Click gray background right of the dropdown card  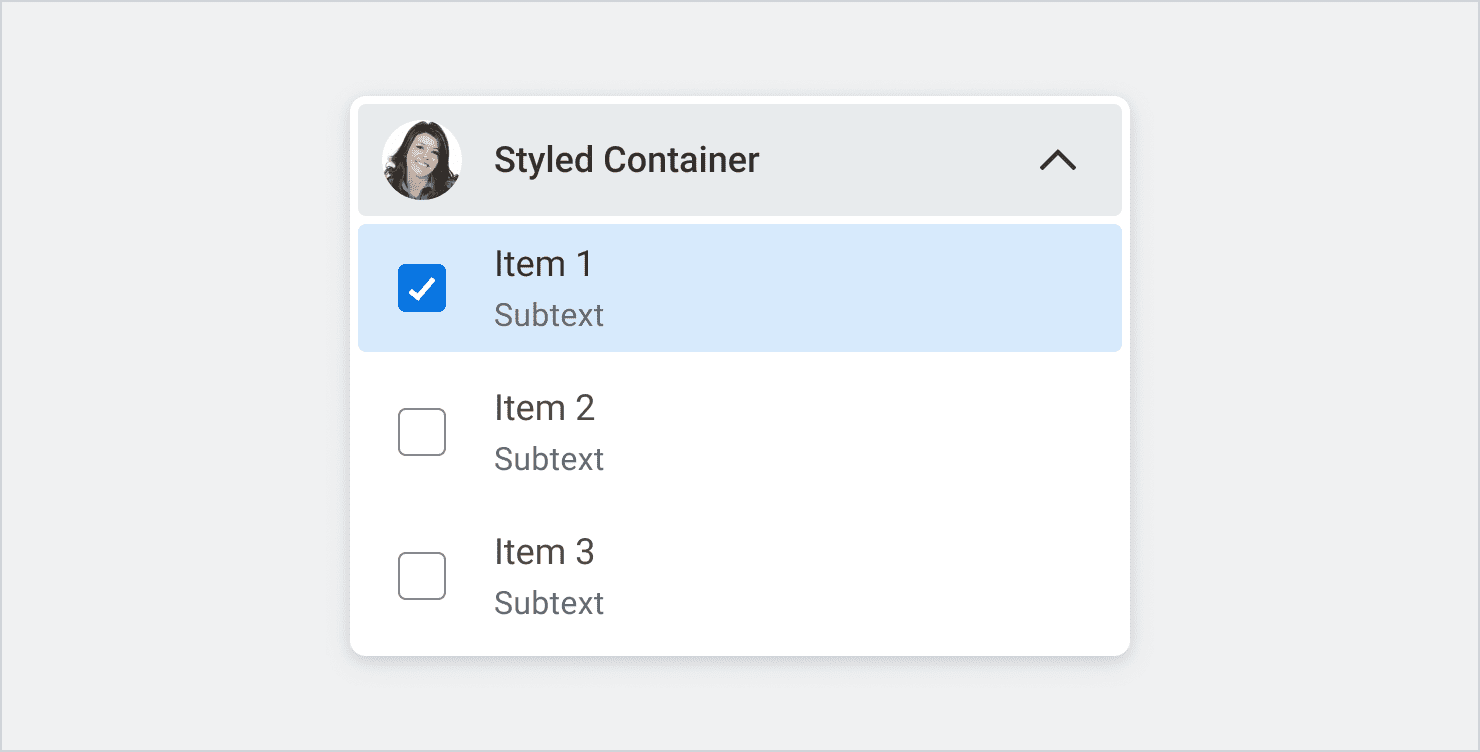pos(1305,376)
